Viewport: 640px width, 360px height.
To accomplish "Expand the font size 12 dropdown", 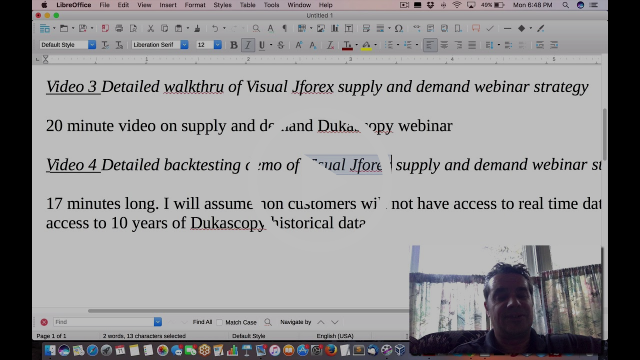I will coord(218,45).
